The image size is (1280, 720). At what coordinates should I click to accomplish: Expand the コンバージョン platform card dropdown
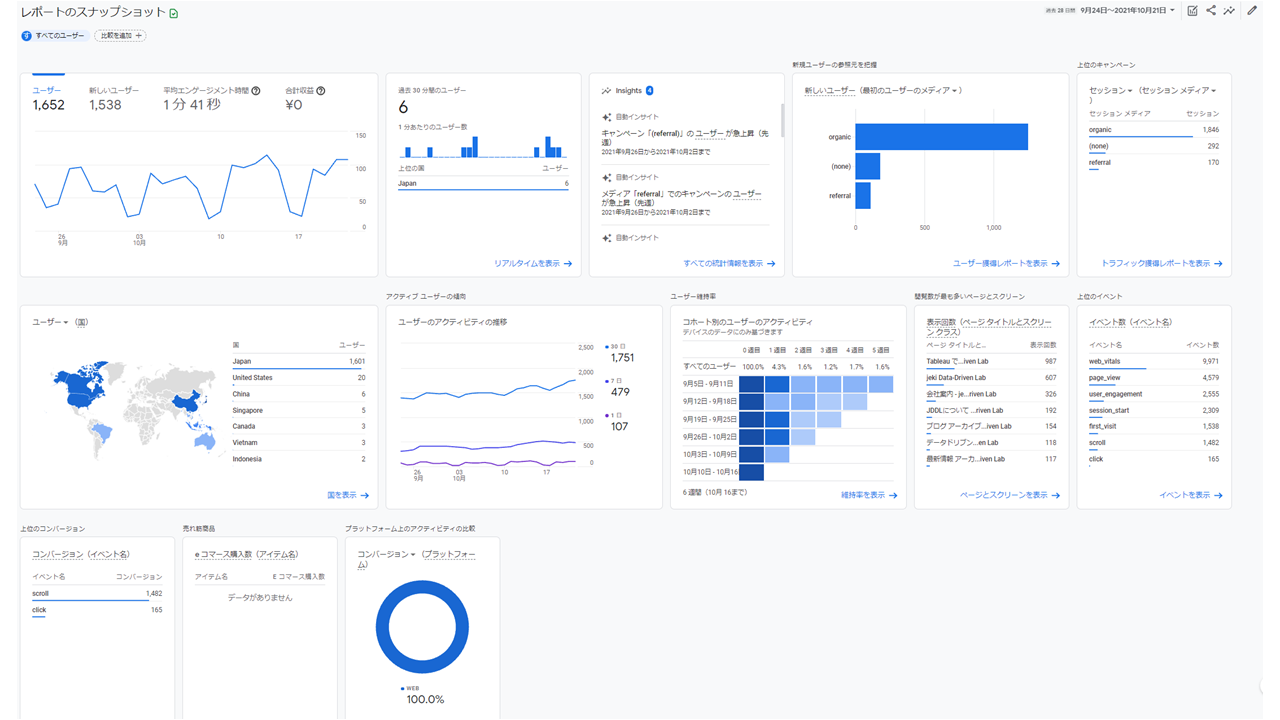(x=412, y=554)
